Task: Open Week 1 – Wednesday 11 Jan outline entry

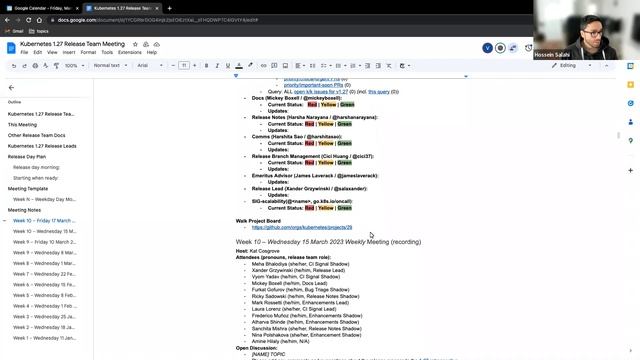Action: pos(44,338)
